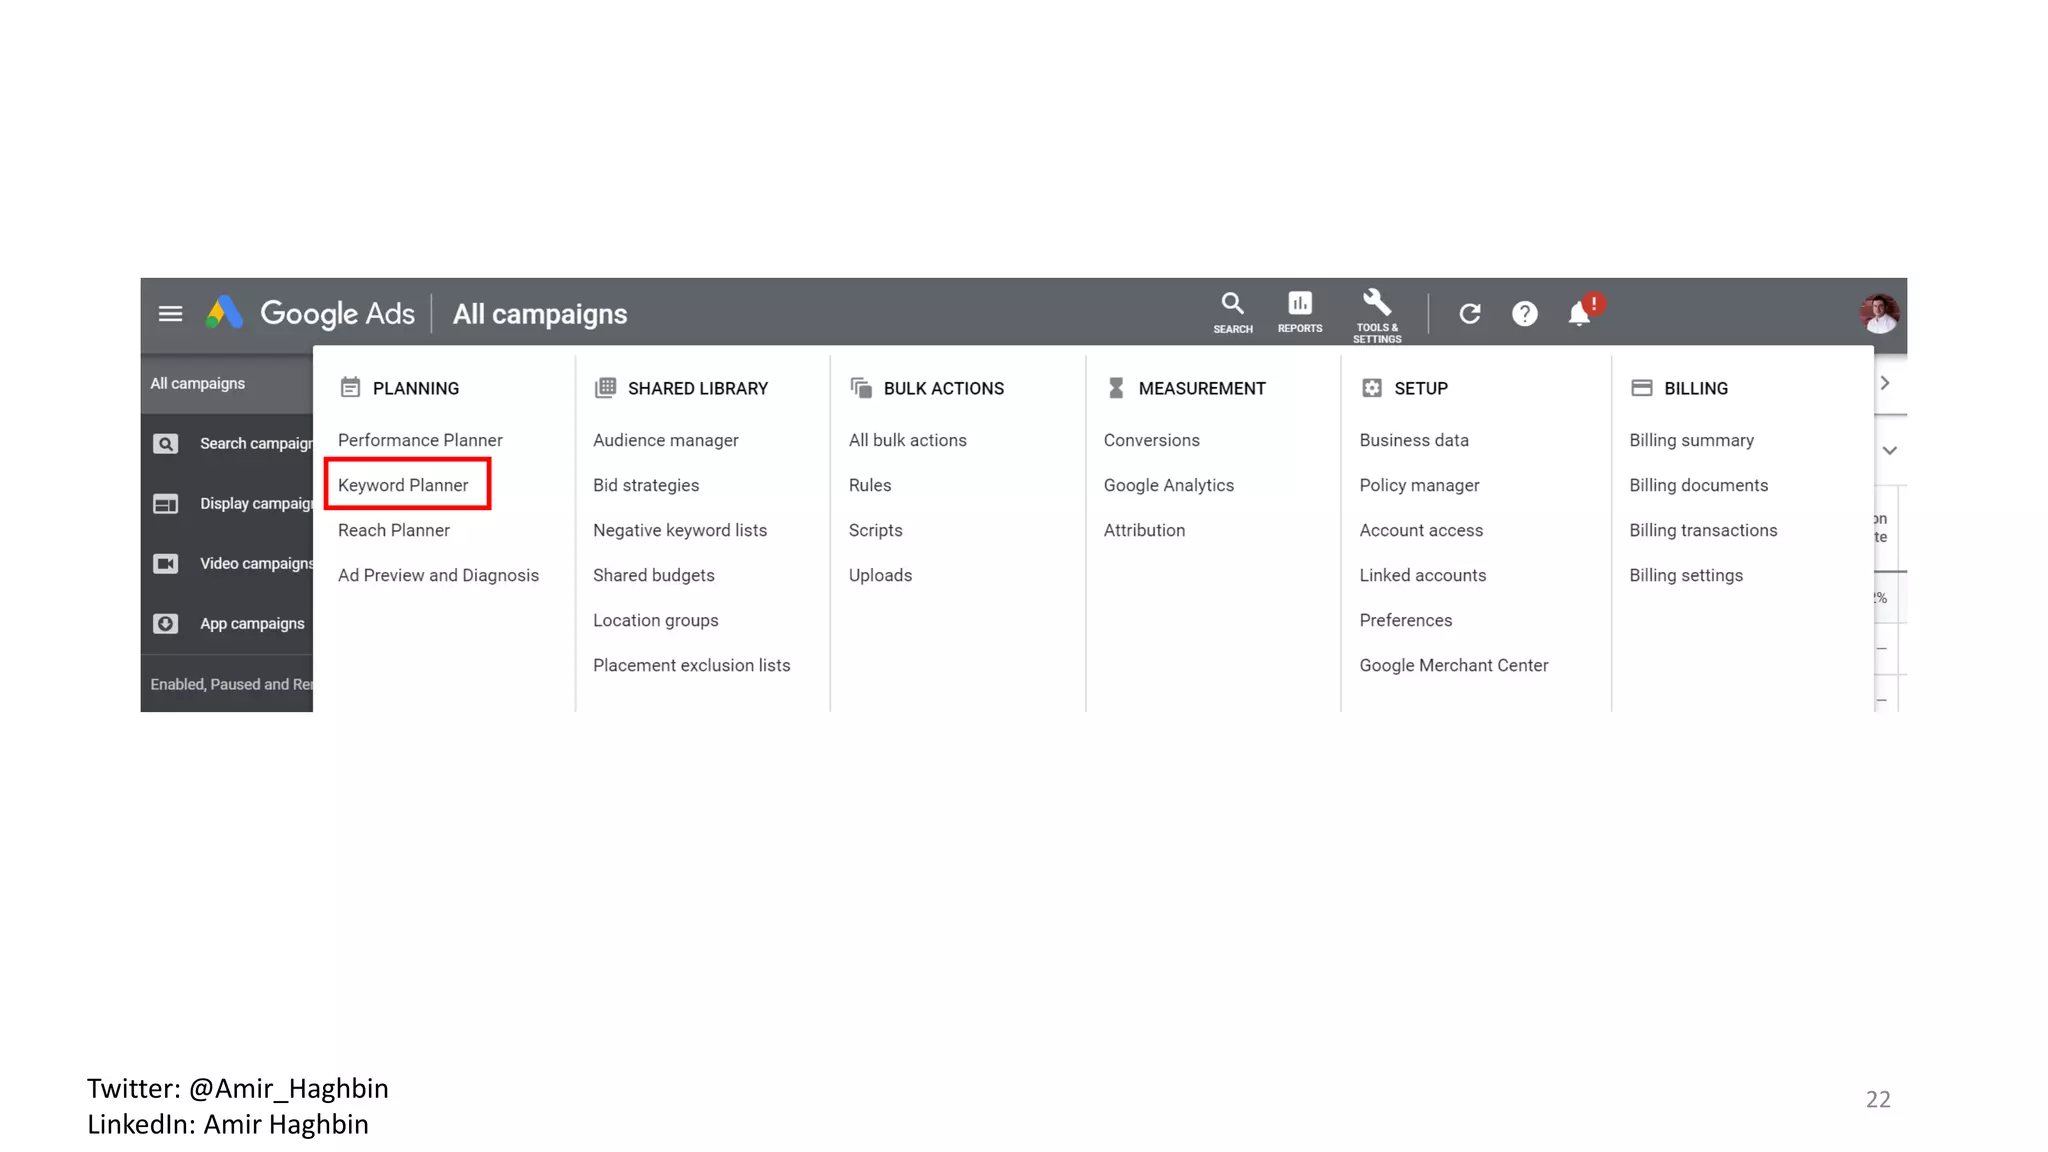Open Audience manager in Shared Library
Screen dimensions: 2048x1152
pyautogui.click(x=665, y=440)
